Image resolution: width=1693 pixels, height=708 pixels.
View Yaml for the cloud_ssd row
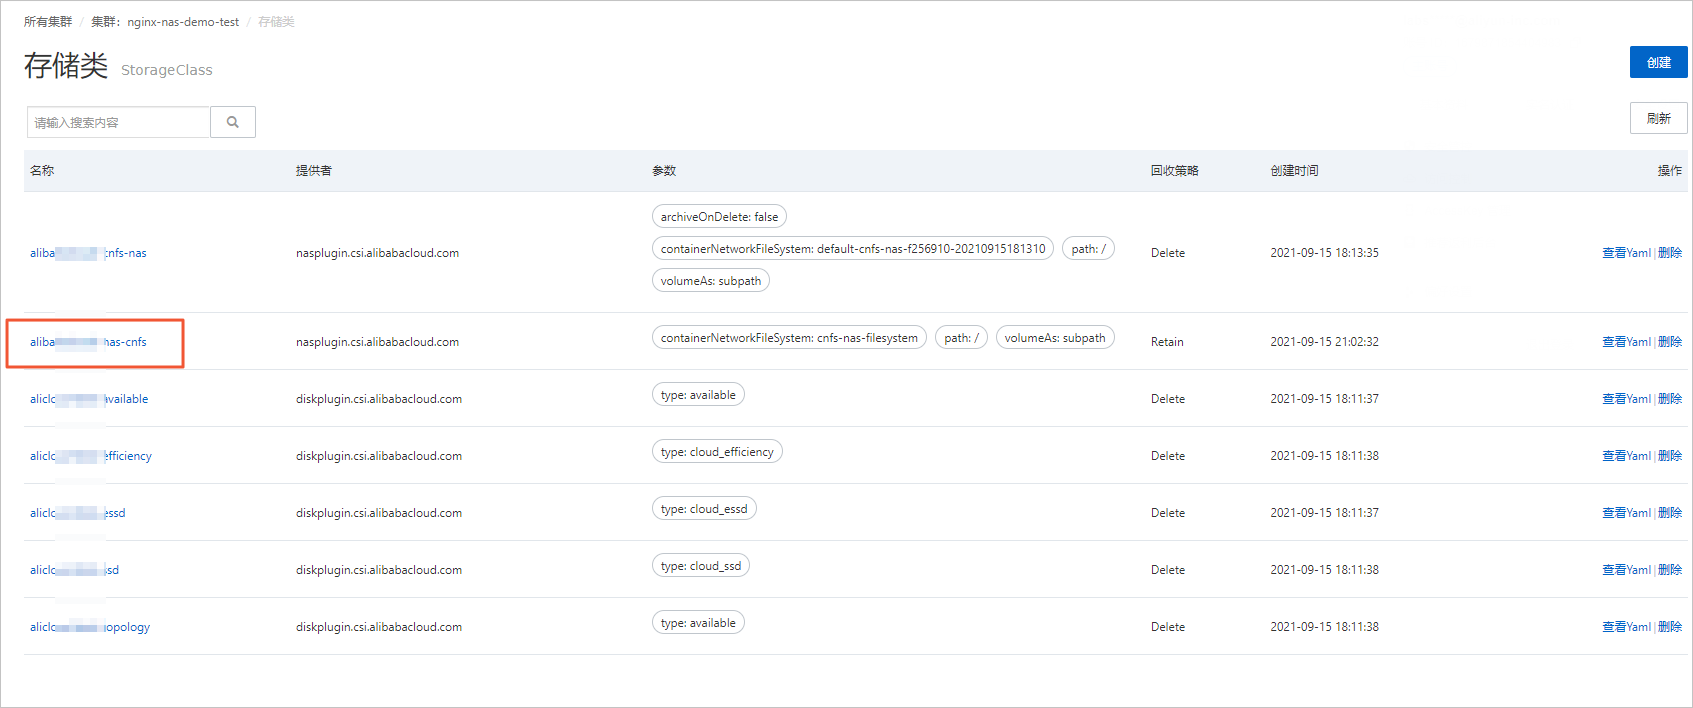[x=1626, y=570]
